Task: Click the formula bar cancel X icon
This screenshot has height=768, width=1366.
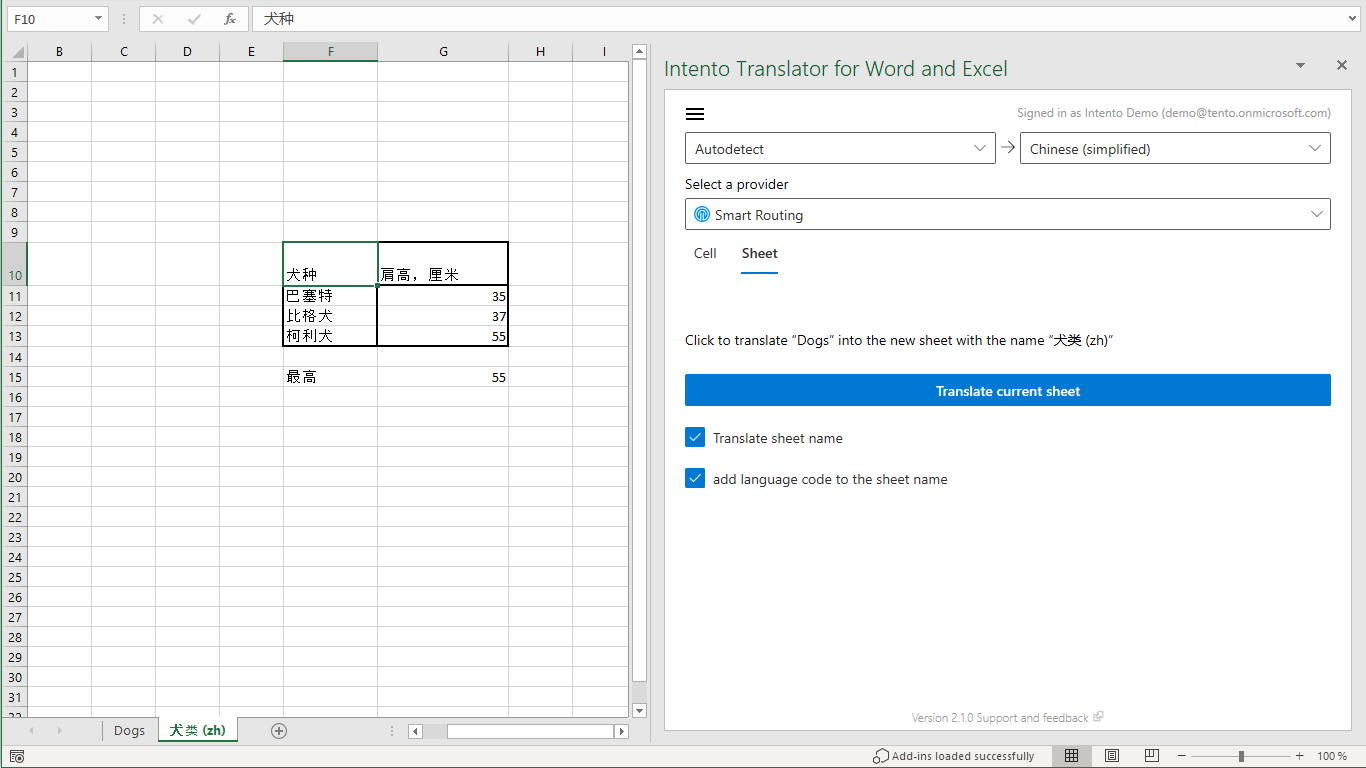Action: [158, 19]
